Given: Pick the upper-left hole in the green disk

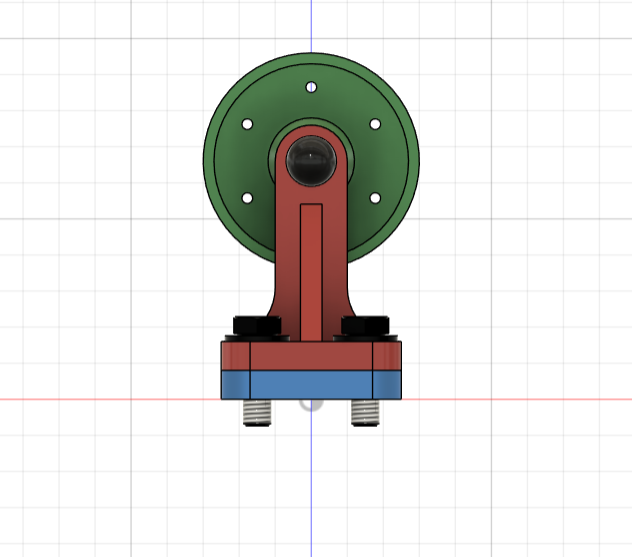Looking at the screenshot, I should click(247, 124).
